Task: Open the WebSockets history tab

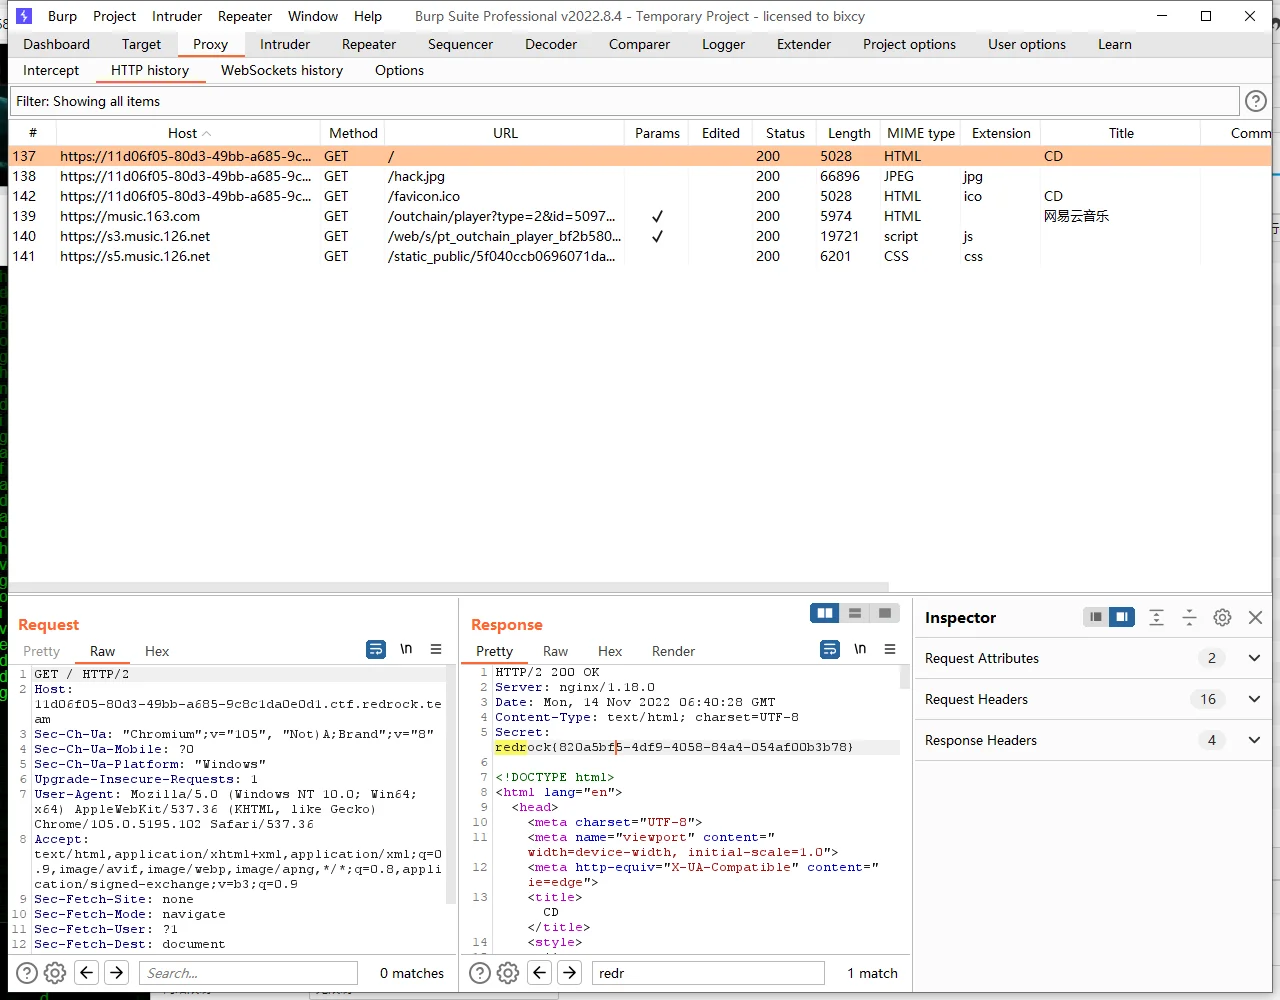Action: point(282,70)
